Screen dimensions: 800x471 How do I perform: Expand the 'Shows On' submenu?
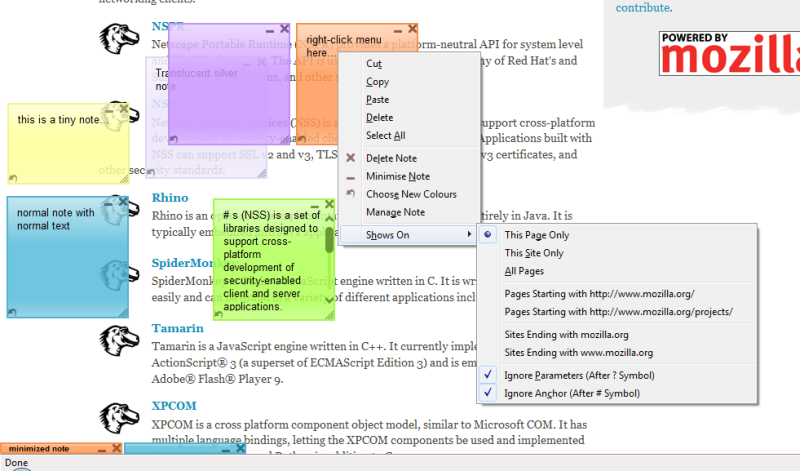point(409,235)
